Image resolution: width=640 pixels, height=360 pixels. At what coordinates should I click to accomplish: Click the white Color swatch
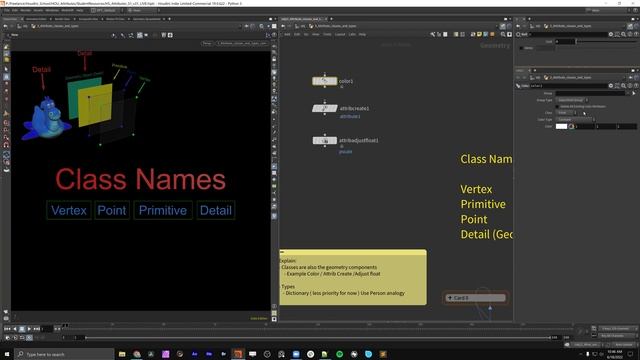click(x=561, y=127)
